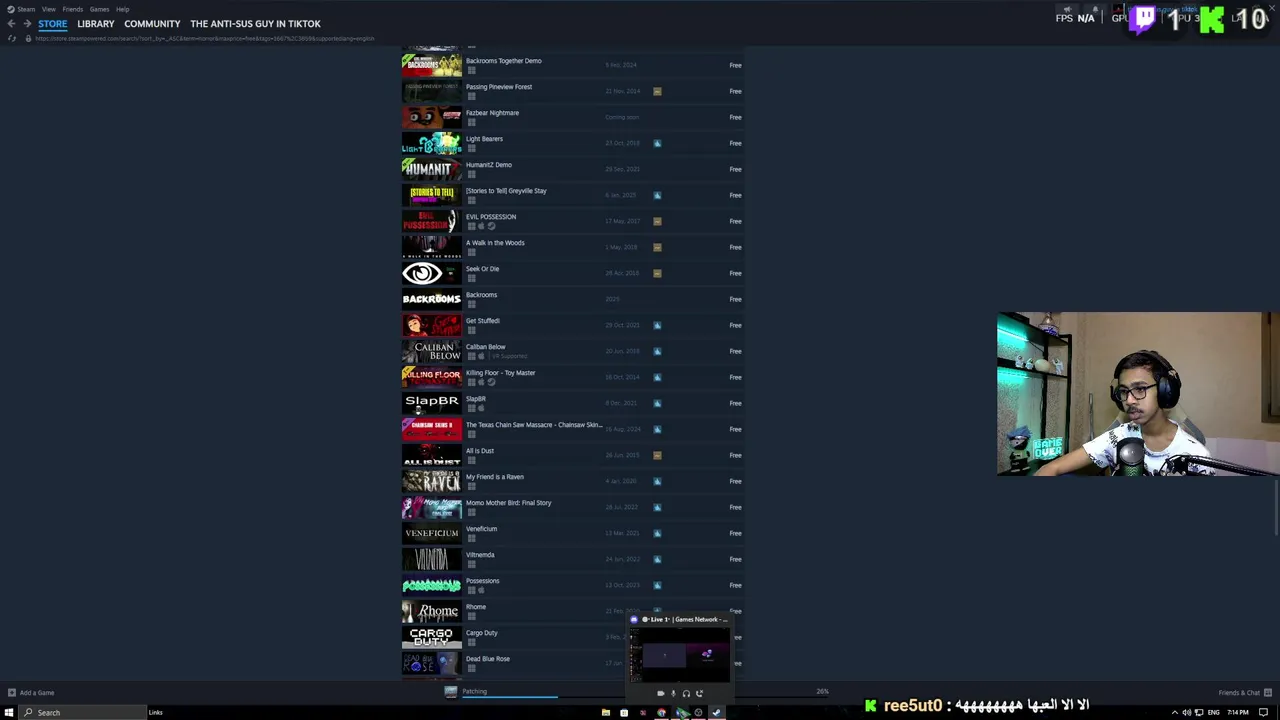1280x720 pixels.
Task: Click the Free price on Light Bearers row
Action: click(735, 143)
